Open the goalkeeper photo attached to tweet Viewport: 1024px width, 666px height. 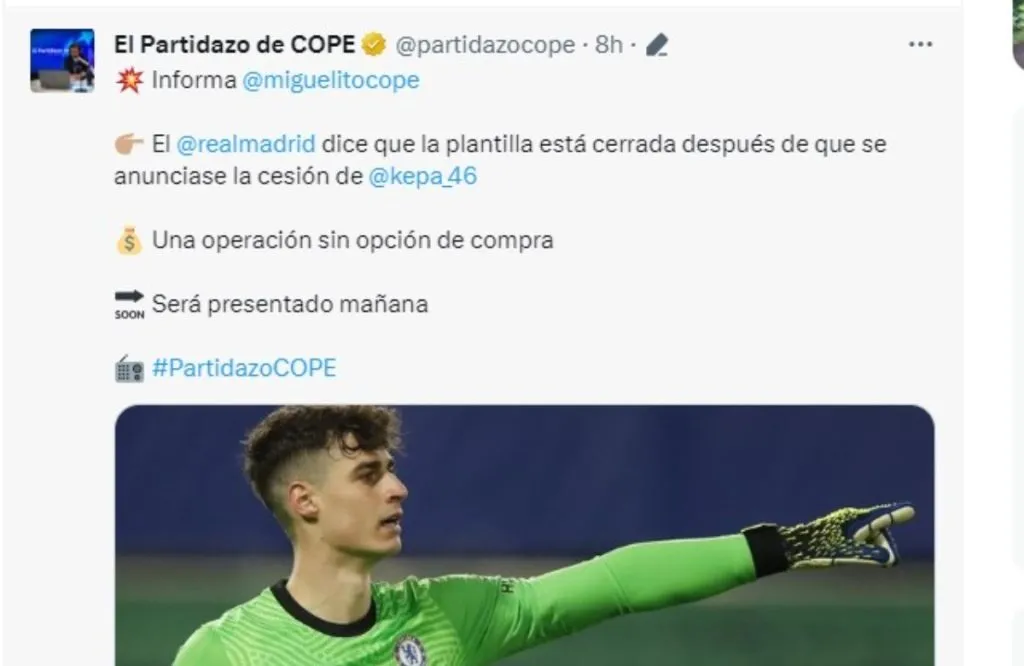[524, 535]
